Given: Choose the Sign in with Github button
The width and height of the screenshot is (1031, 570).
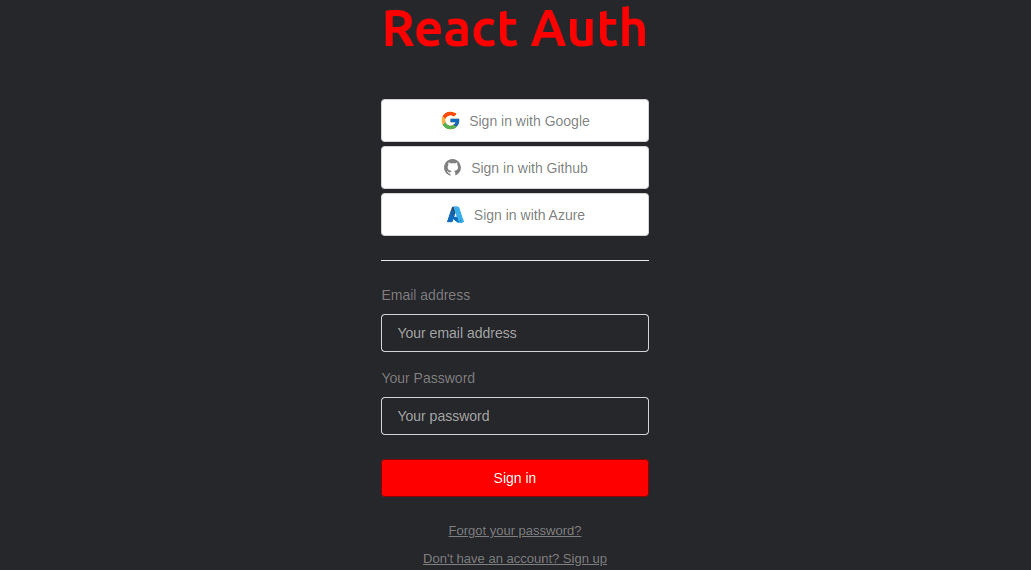Looking at the screenshot, I should (x=515, y=168).
